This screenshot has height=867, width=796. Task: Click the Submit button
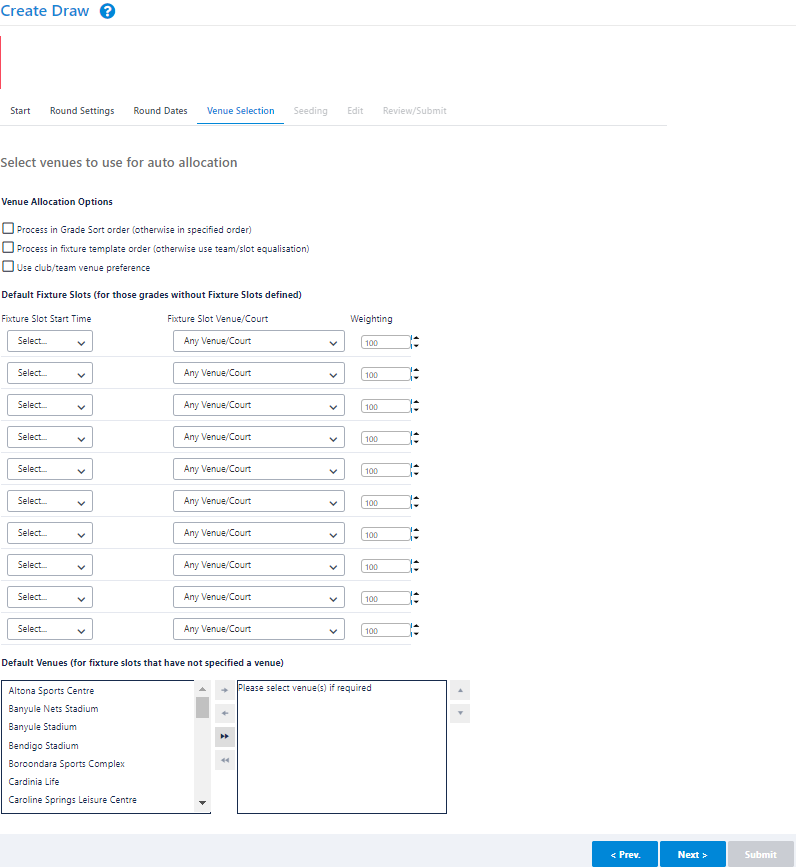coord(761,854)
